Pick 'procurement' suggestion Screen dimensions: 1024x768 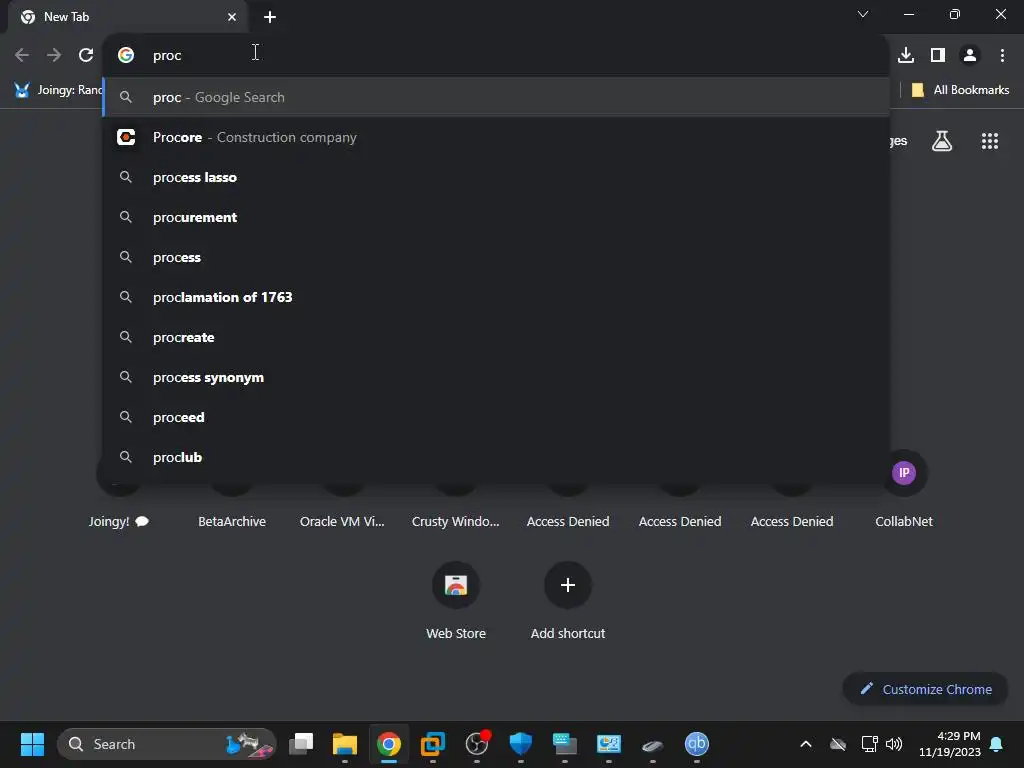496,217
